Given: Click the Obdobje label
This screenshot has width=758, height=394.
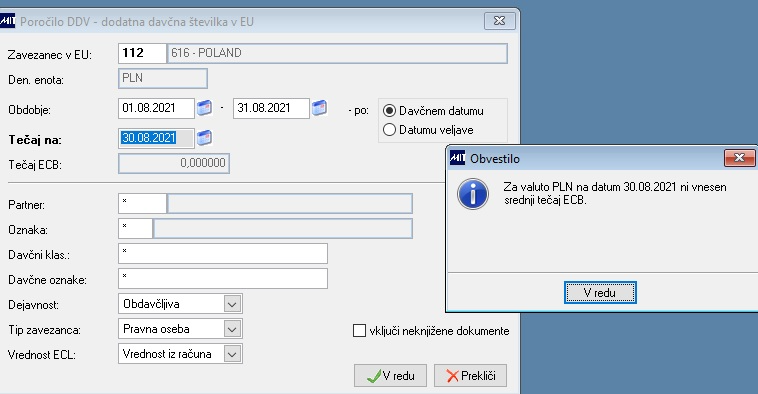Looking at the screenshot, I should click(29, 110).
